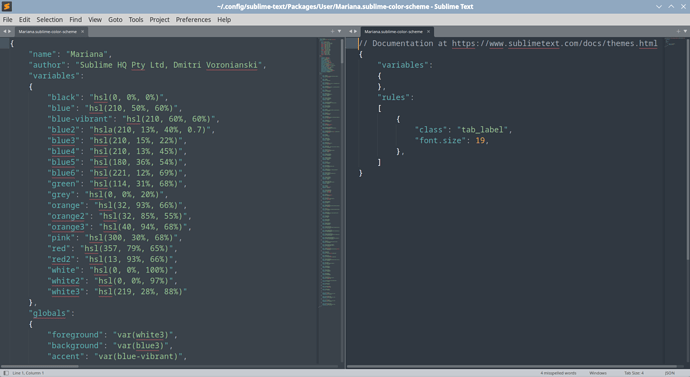Click right pane horizontal scrollbar
The height and width of the screenshot is (377, 690).
pos(511,366)
